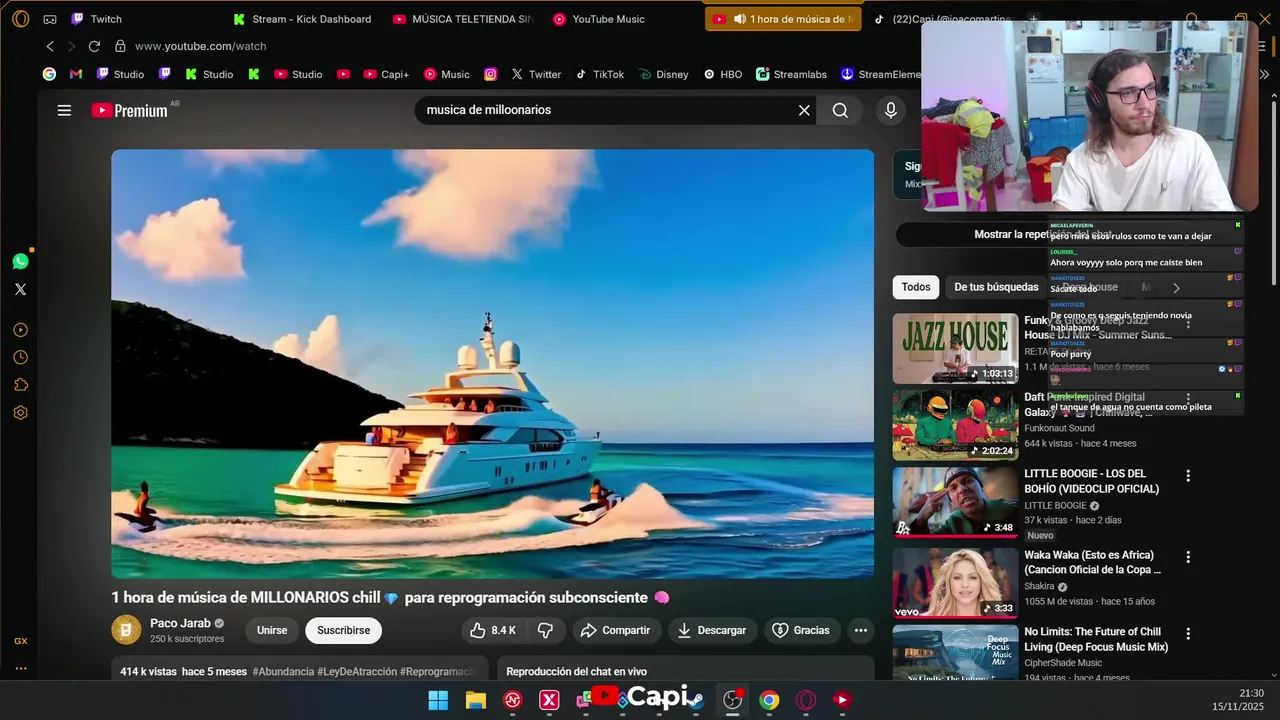Open the player icon in Opera sidebar
The image size is (1280, 720).
(x=20, y=330)
